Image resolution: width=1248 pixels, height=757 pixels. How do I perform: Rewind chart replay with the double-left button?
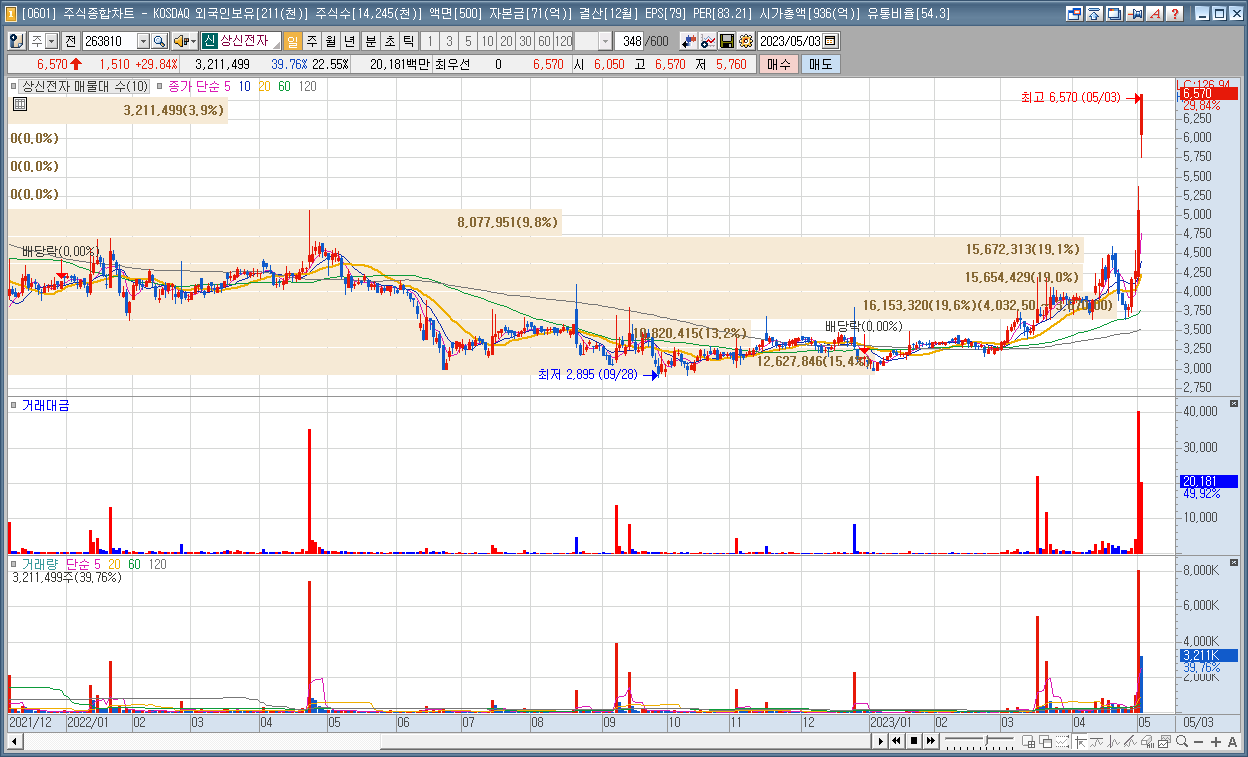pyautogui.click(x=897, y=741)
